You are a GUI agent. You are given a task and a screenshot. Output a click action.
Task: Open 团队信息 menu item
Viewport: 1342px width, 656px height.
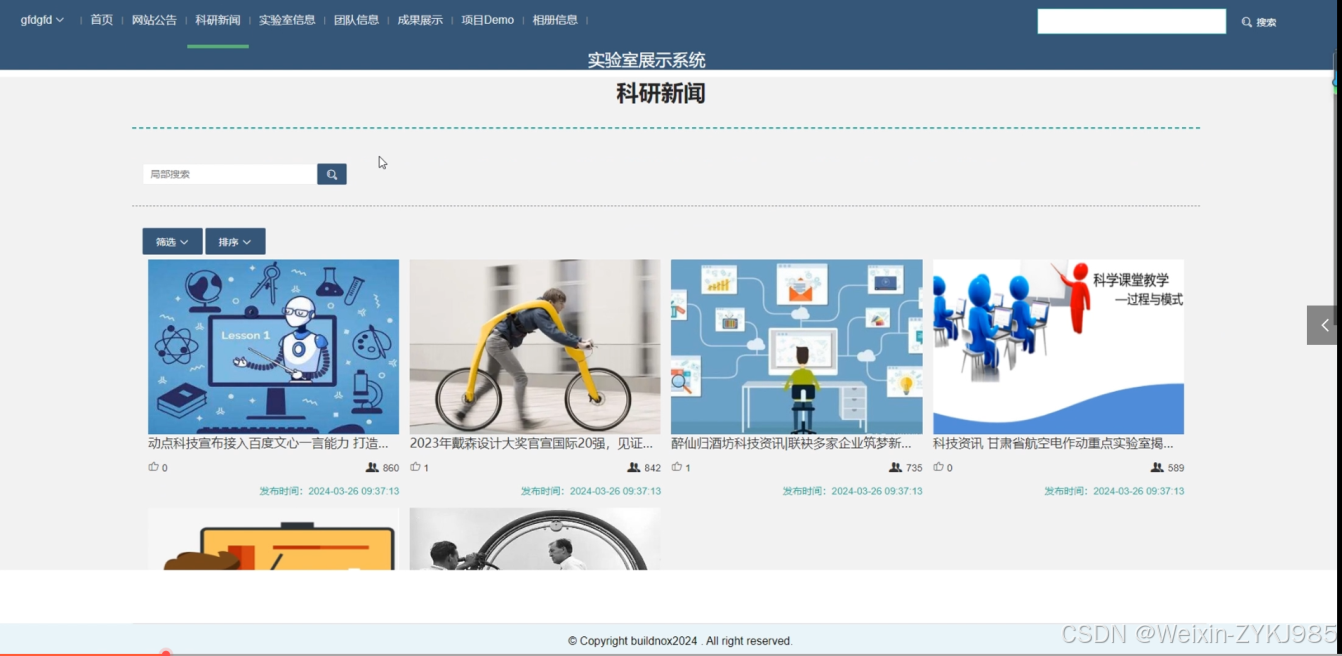[356, 20]
